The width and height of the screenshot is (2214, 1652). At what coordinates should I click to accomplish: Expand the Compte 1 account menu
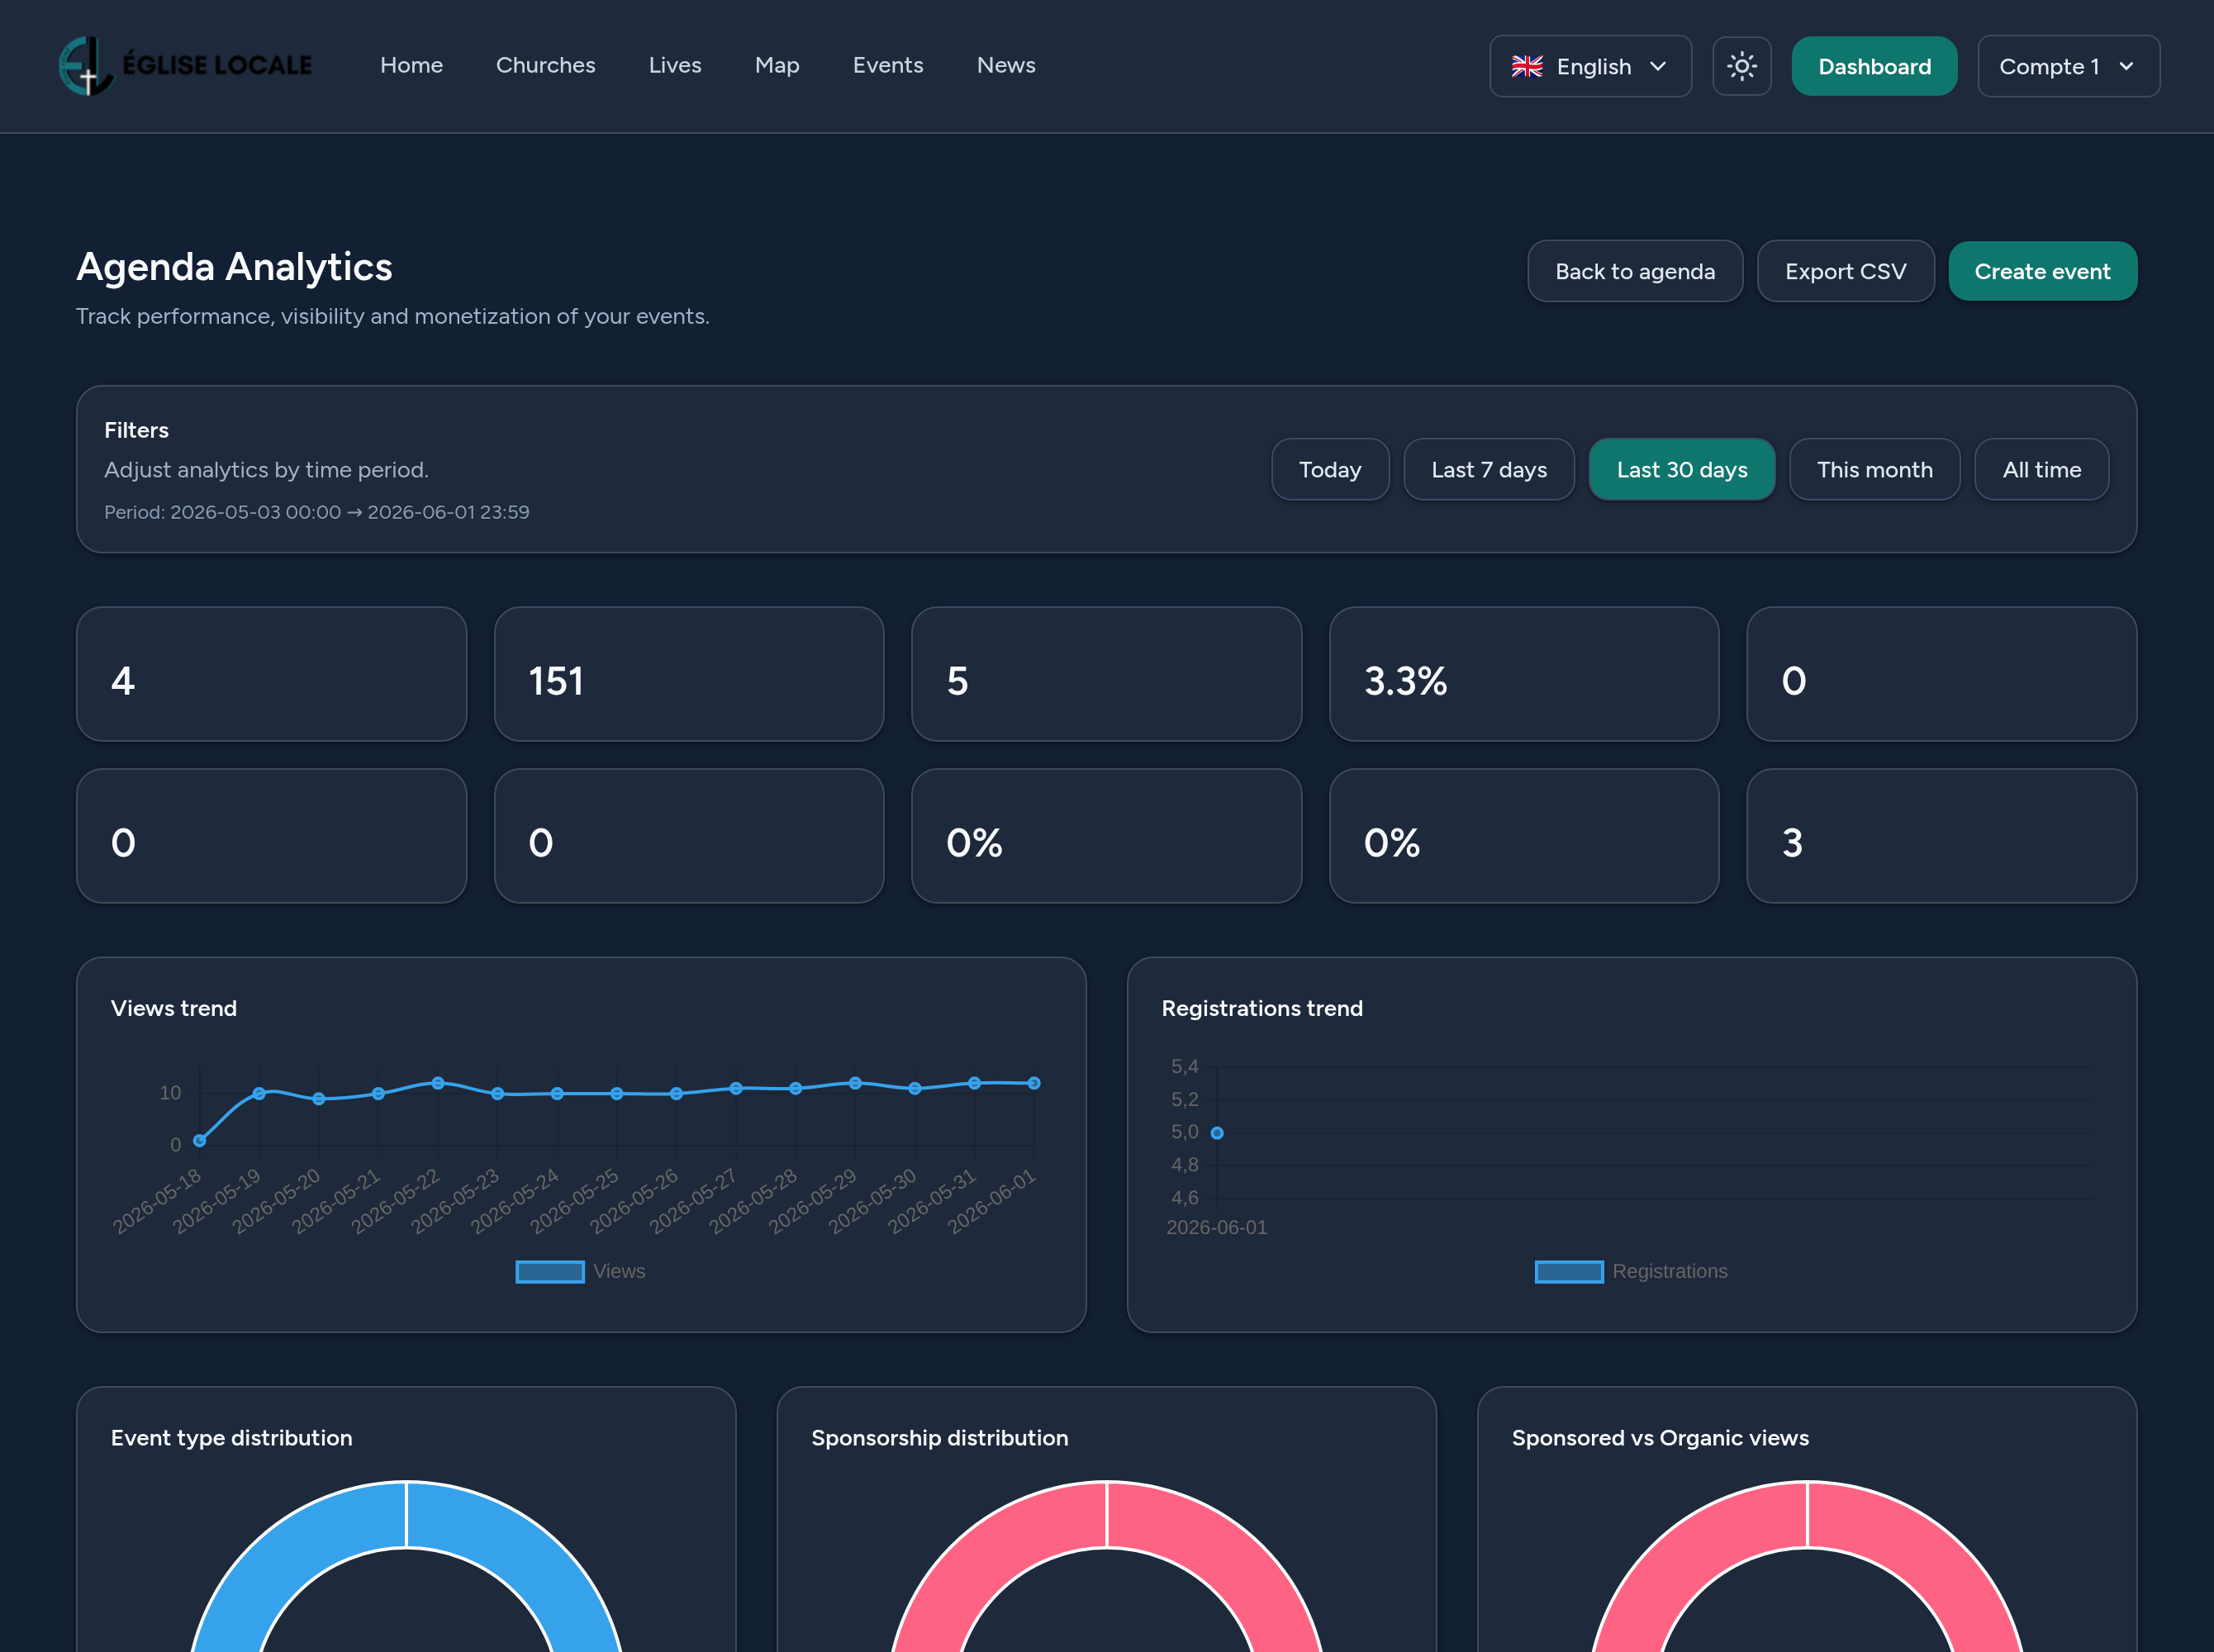point(2068,66)
